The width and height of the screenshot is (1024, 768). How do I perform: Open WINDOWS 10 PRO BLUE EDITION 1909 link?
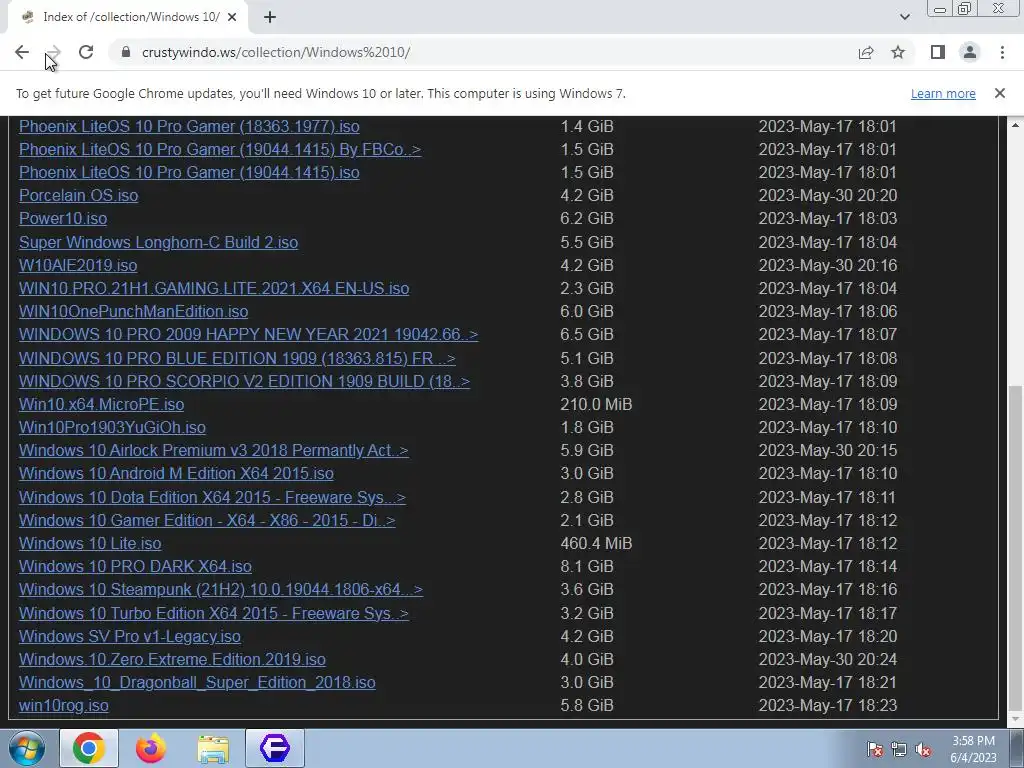pyautogui.click(x=237, y=358)
